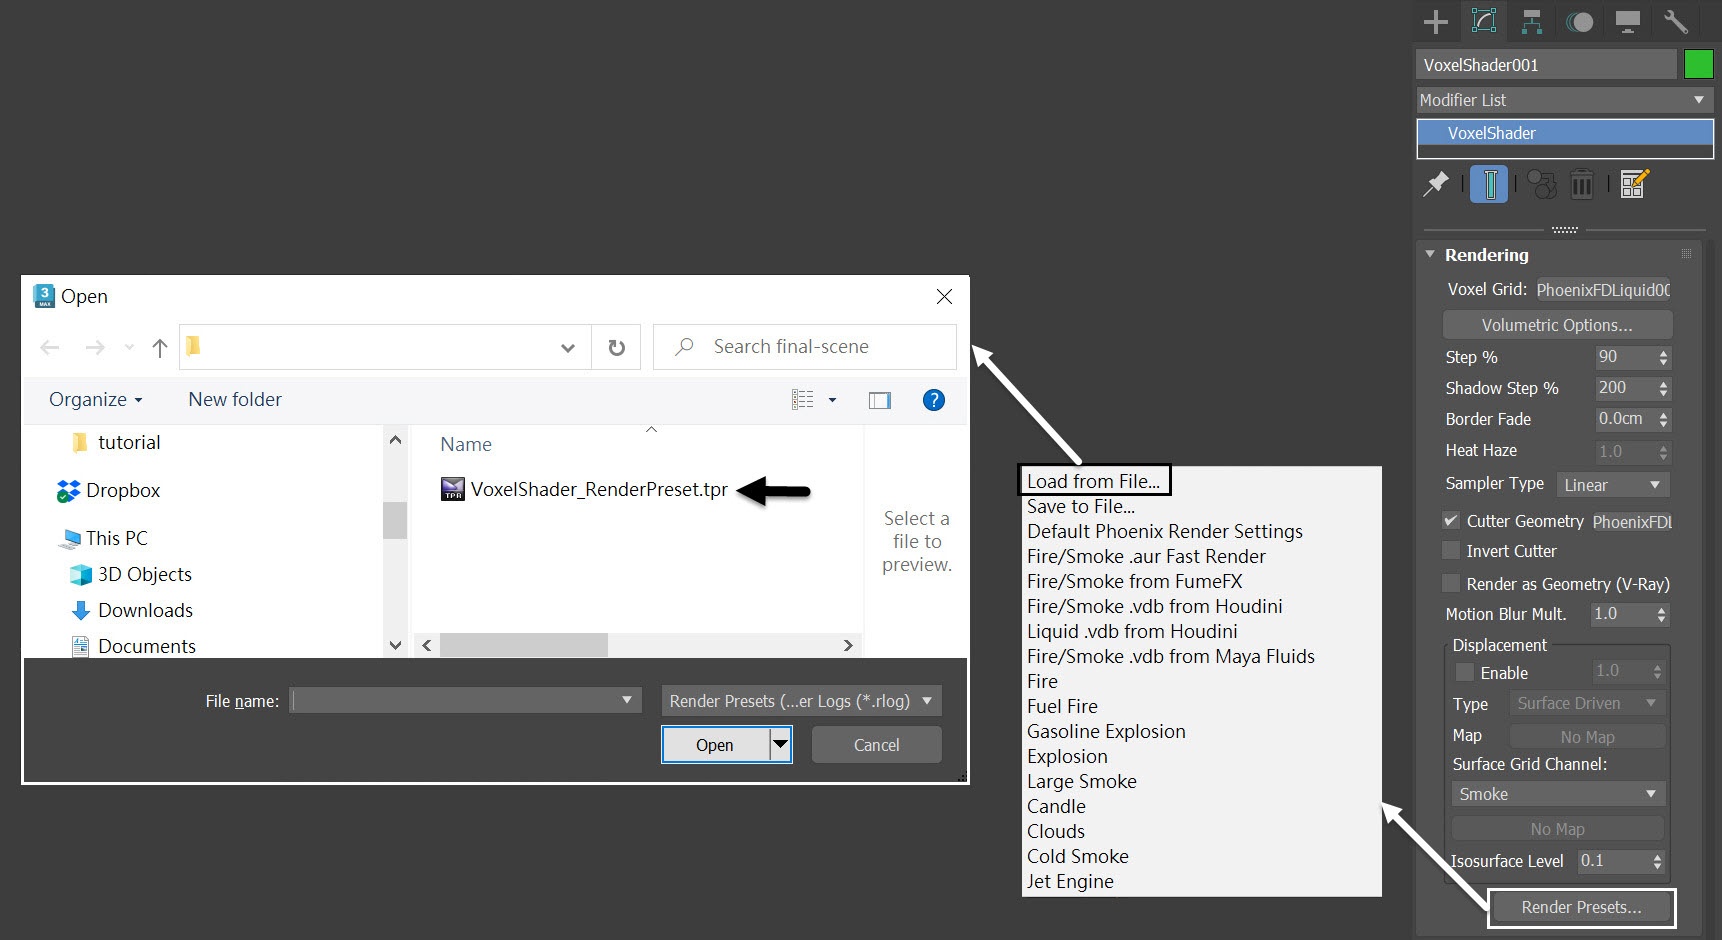The image size is (1722, 940).
Task: Click the Open button split arrow
Action: coord(780,744)
